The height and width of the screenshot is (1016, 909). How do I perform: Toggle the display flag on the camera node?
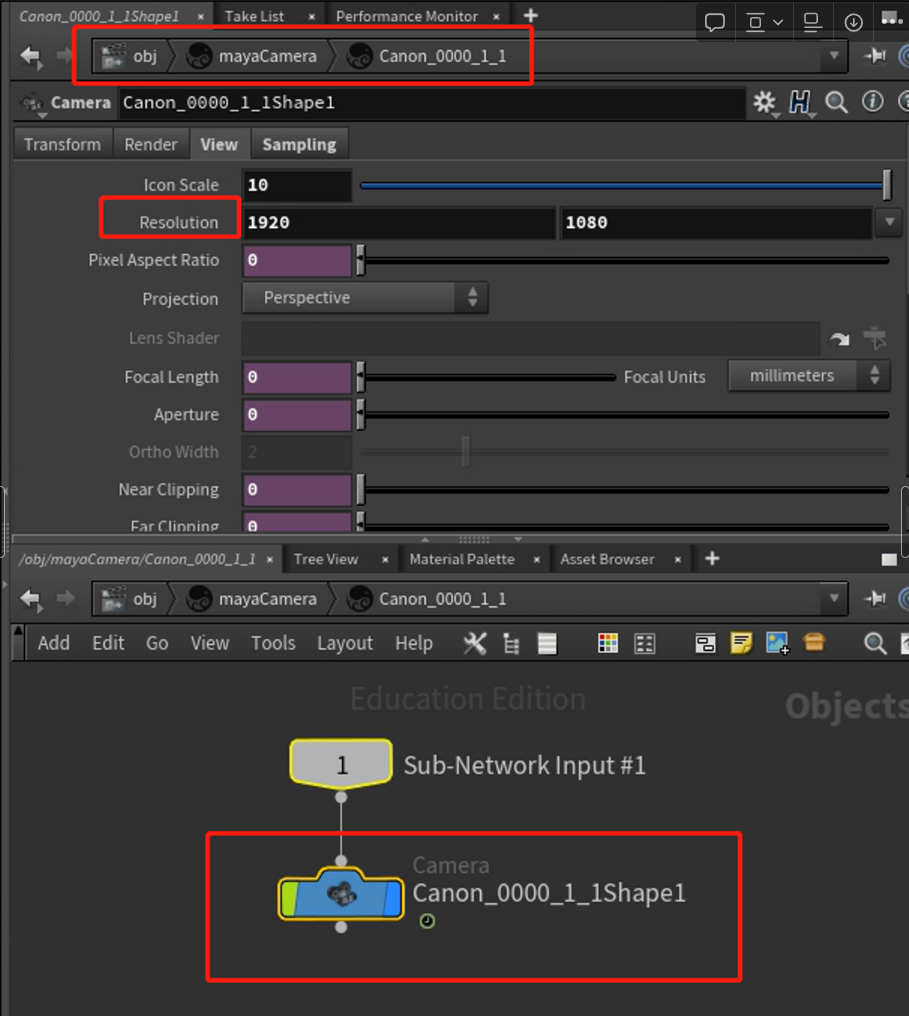pos(393,897)
